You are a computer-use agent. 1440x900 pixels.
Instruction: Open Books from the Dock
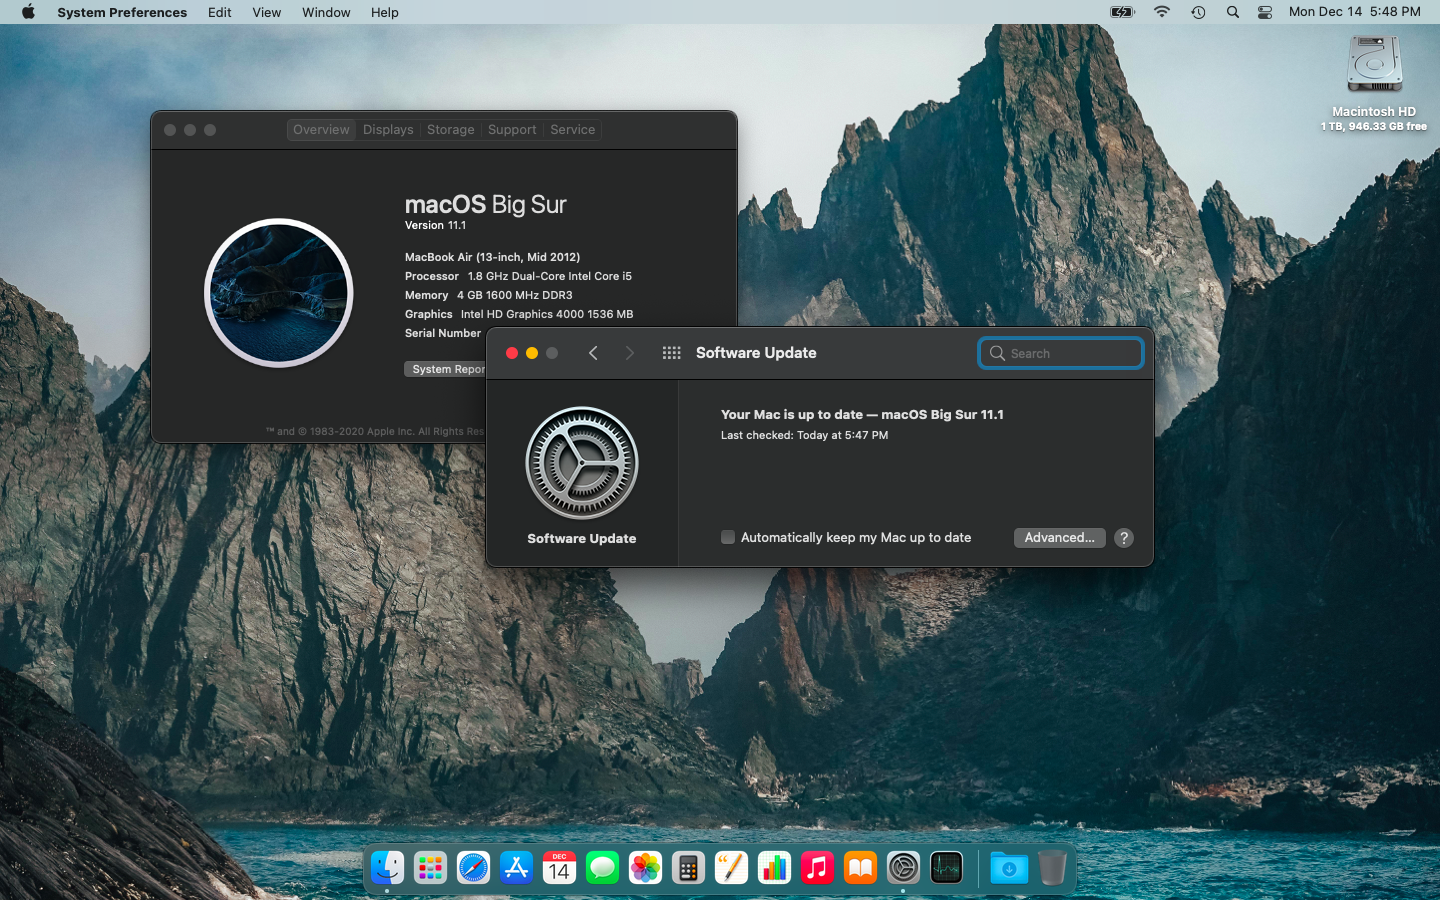tap(860, 868)
